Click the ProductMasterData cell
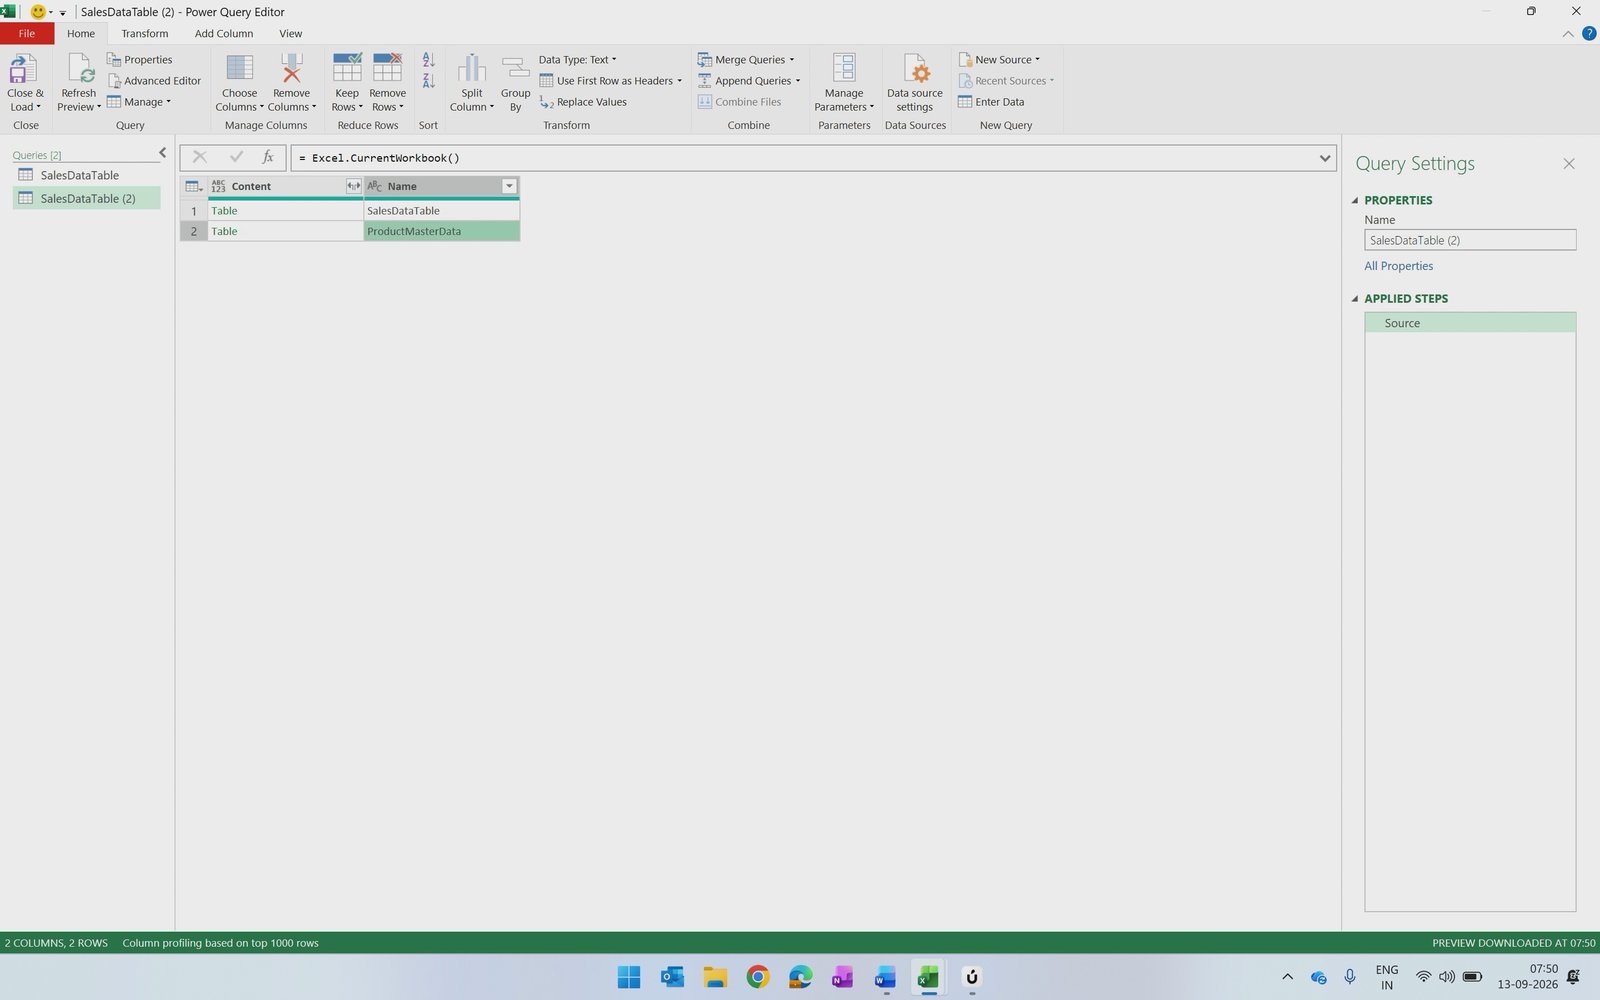This screenshot has width=1600, height=1000. coord(441,231)
